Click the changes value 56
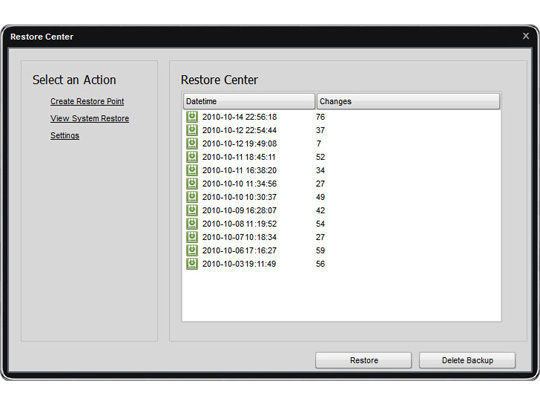540x405 pixels. 320,264
